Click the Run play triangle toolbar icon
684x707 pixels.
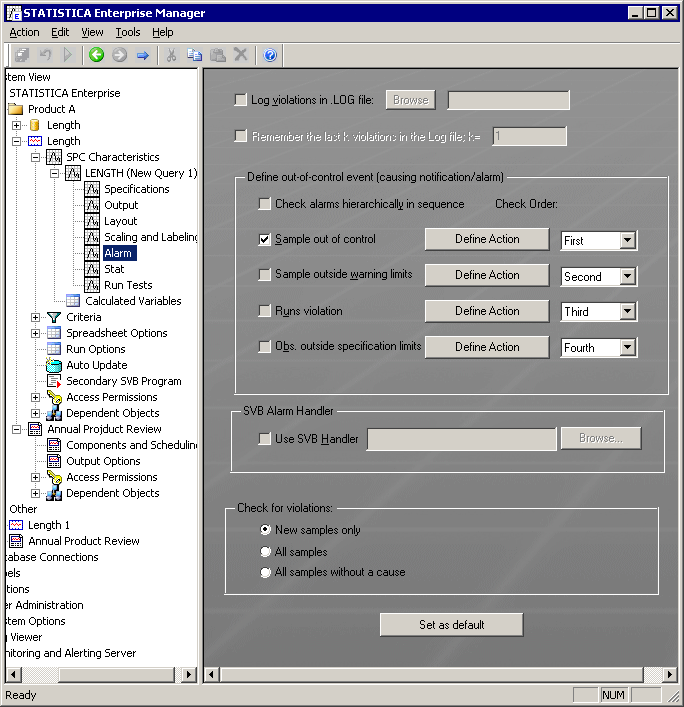(68, 55)
